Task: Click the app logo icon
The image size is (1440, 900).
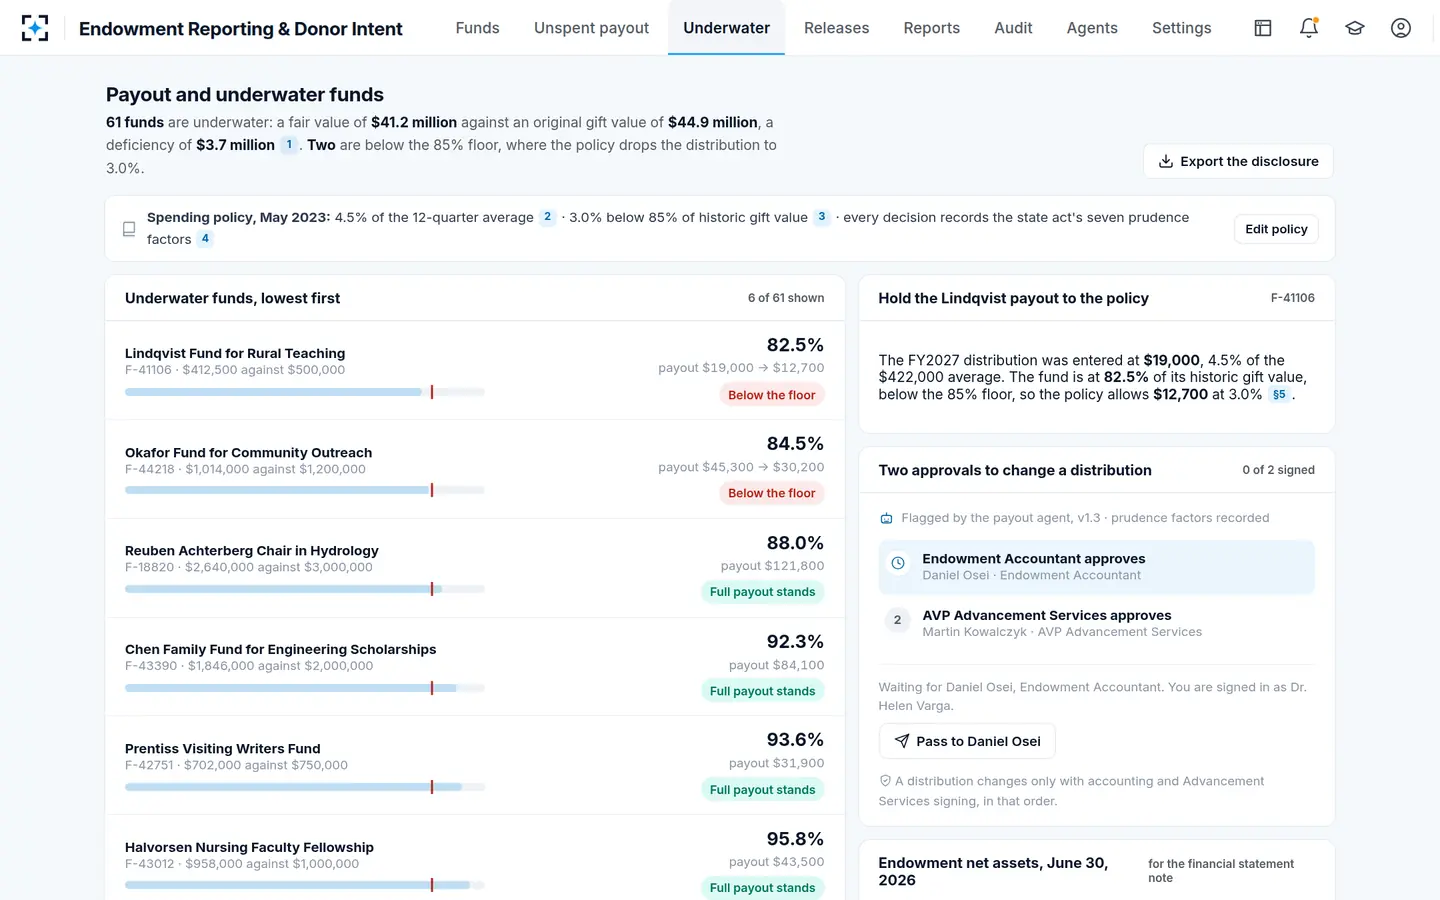Action: click(35, 28)
